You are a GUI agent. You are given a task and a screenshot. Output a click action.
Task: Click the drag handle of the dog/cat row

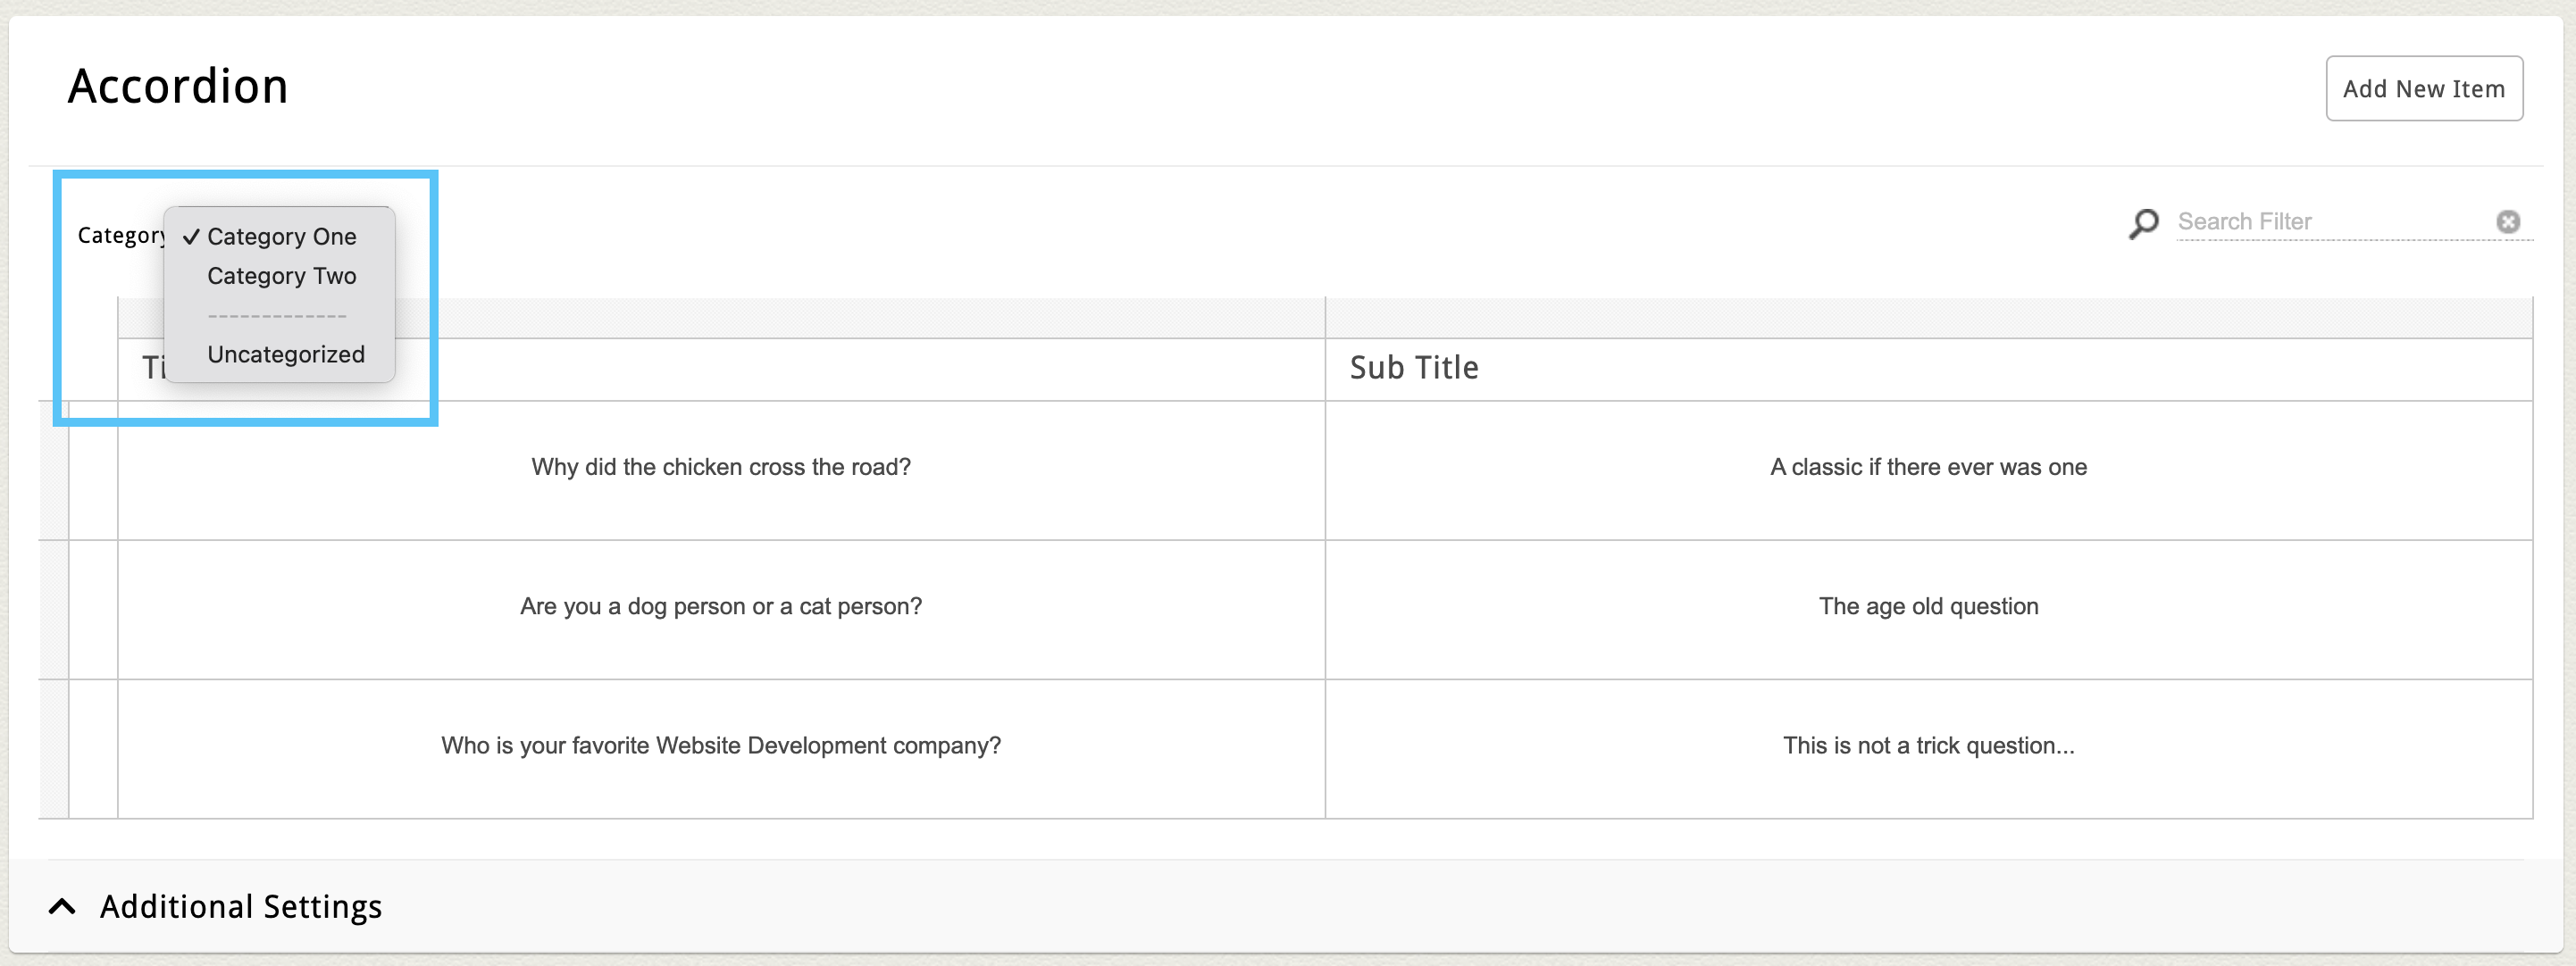coord(53,609)
